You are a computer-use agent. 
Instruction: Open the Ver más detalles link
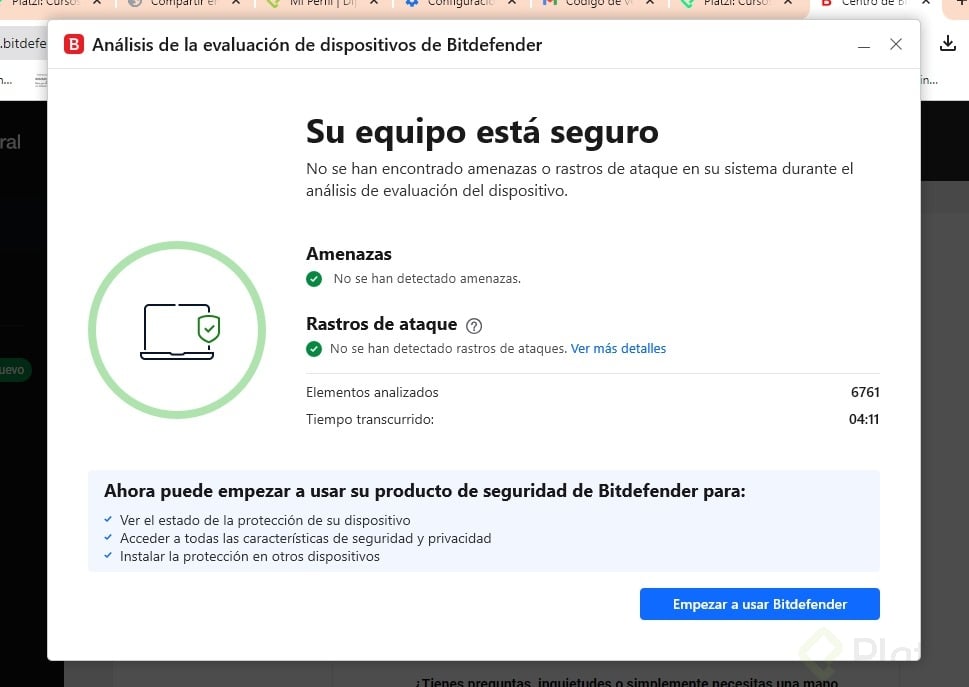(x=618, y=348)
